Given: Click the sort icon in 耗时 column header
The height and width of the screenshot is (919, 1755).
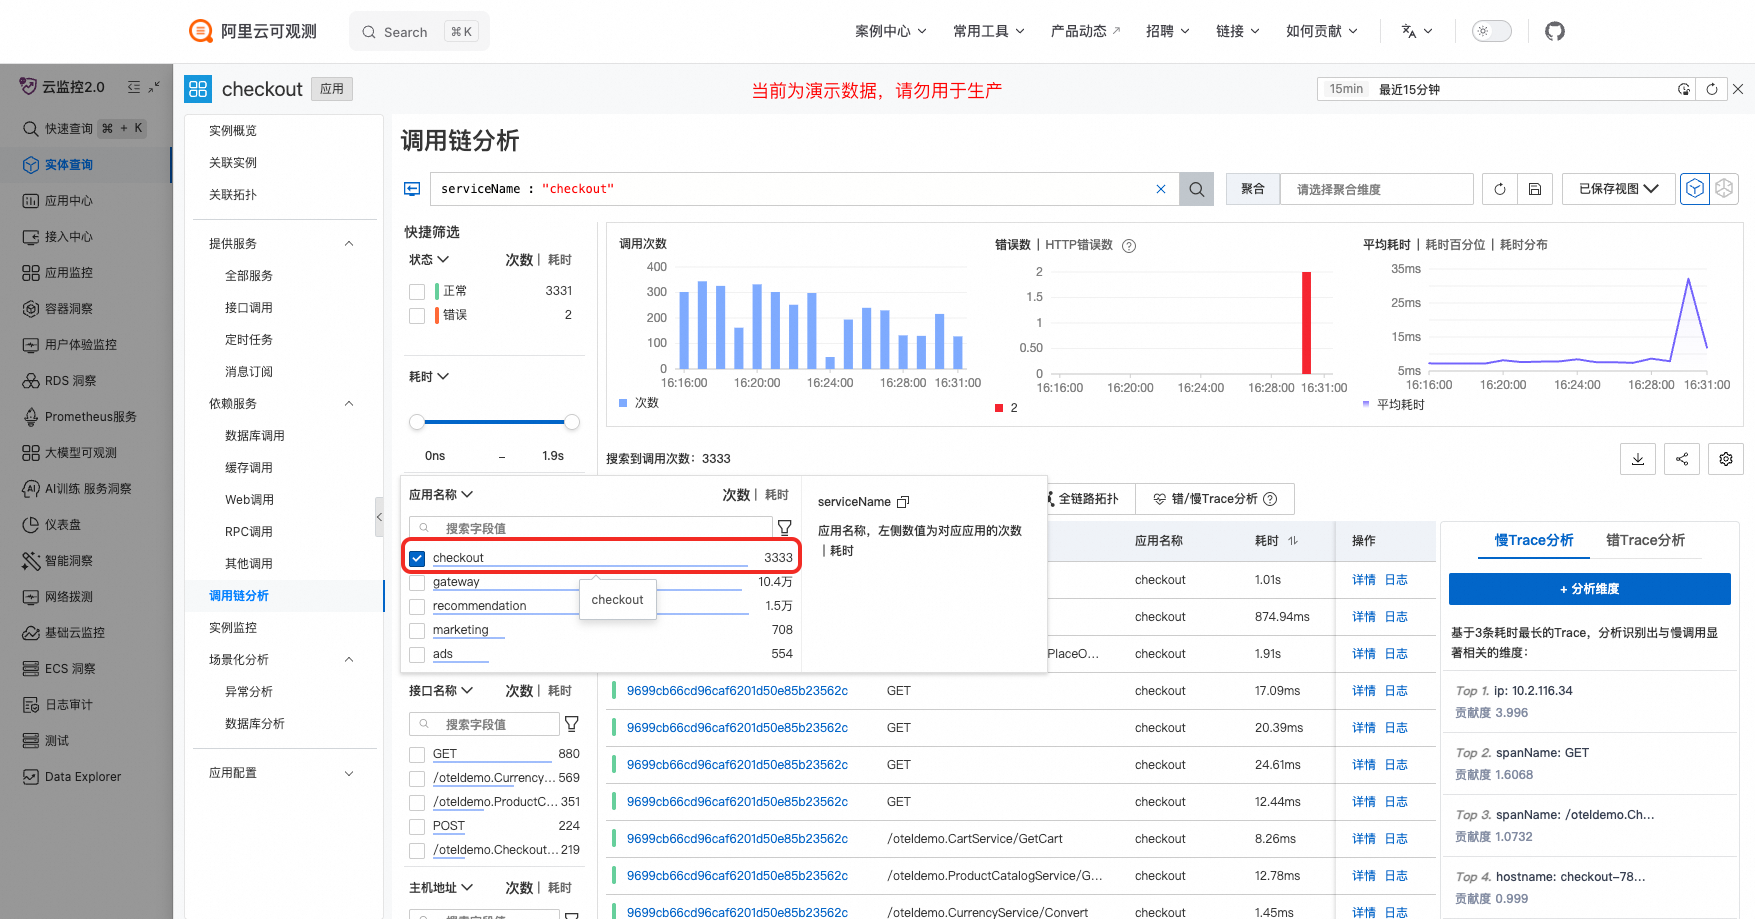Looking at the screenshot, I should [1293, 541].
